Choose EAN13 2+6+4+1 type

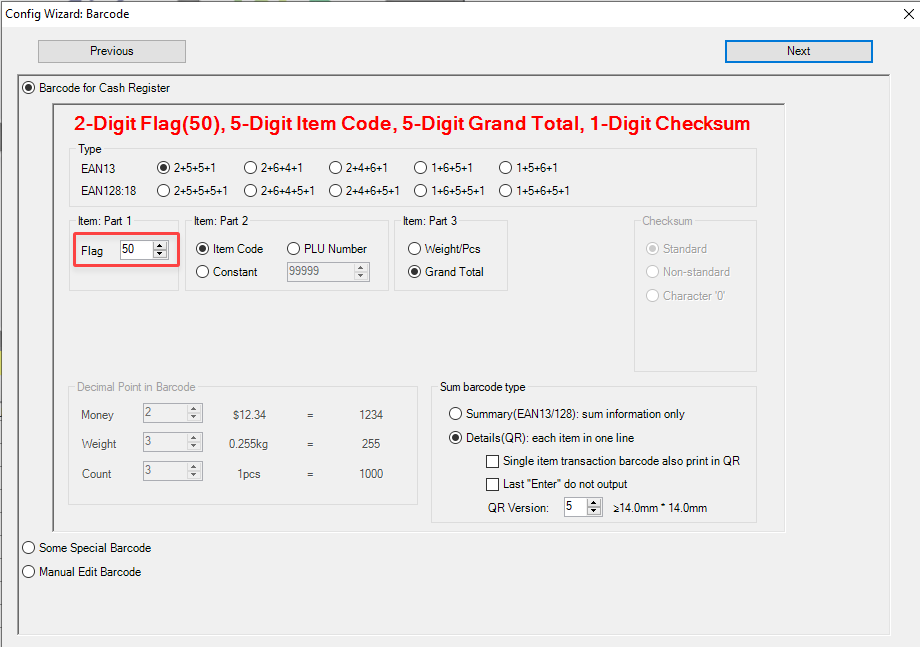coord(251,168)
